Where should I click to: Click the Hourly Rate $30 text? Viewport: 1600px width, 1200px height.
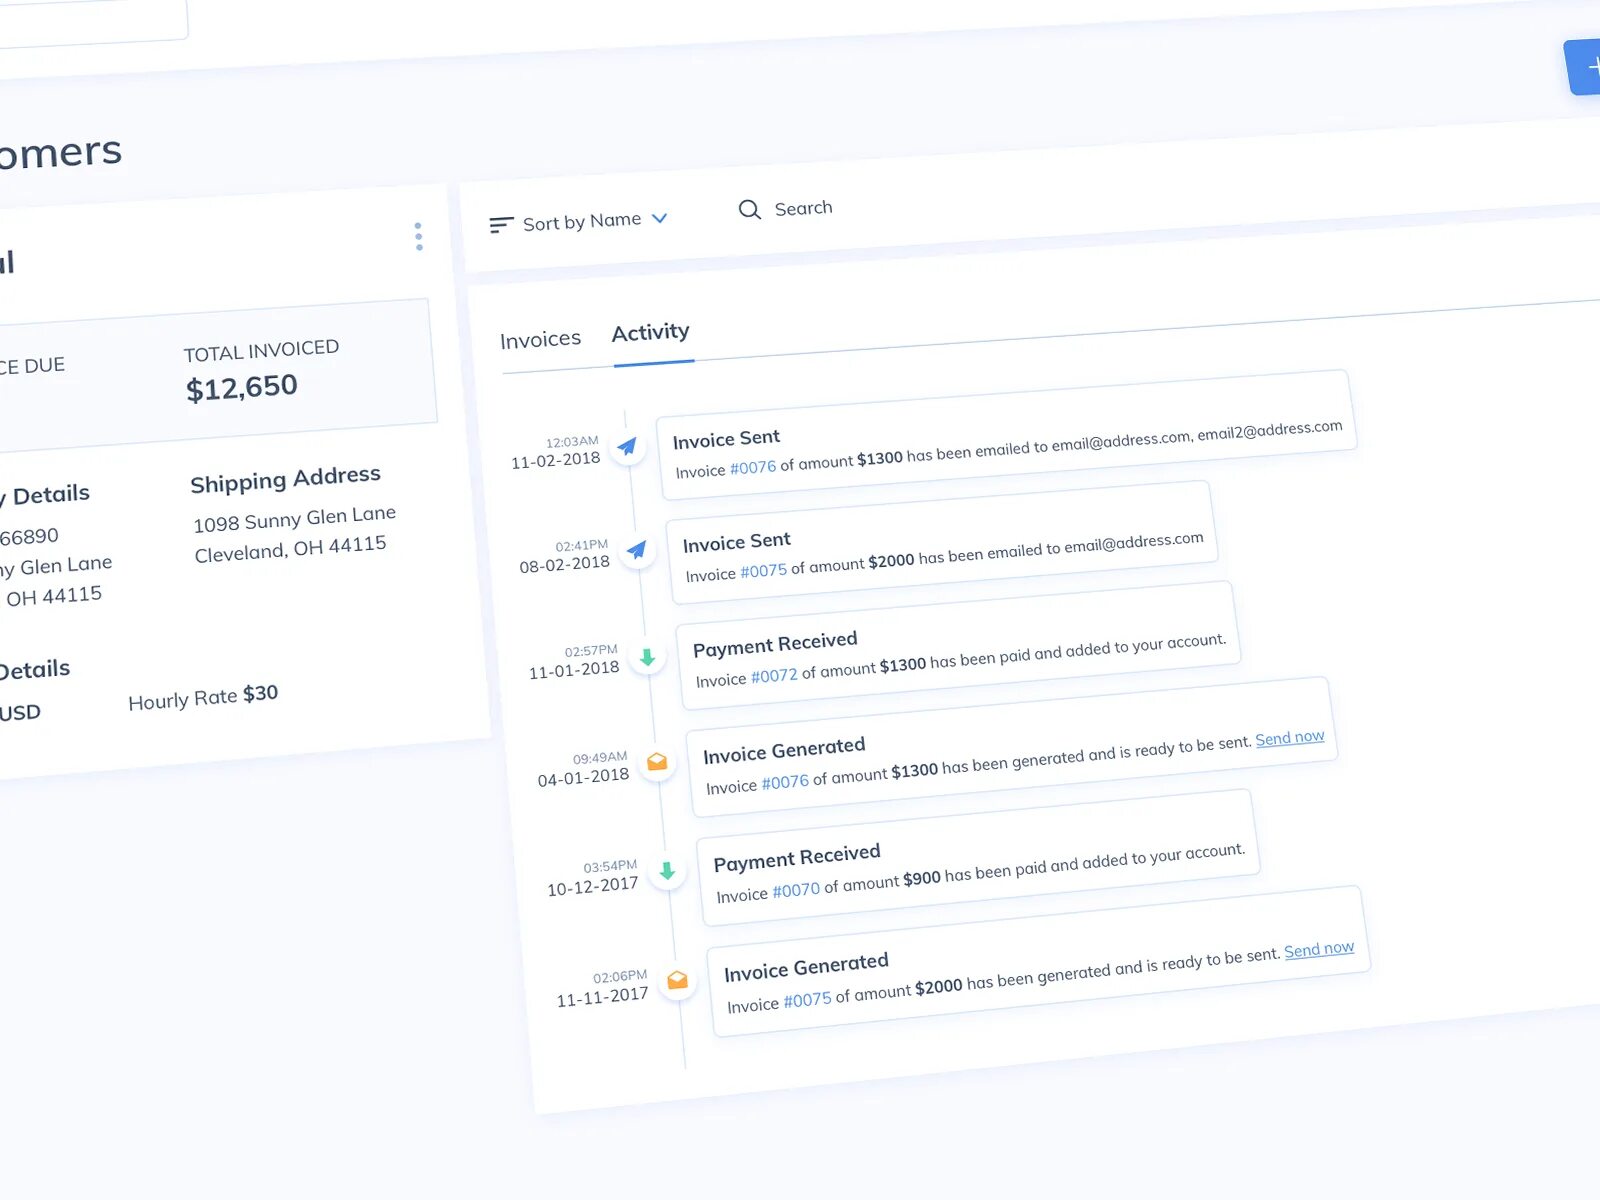[203, 697]
